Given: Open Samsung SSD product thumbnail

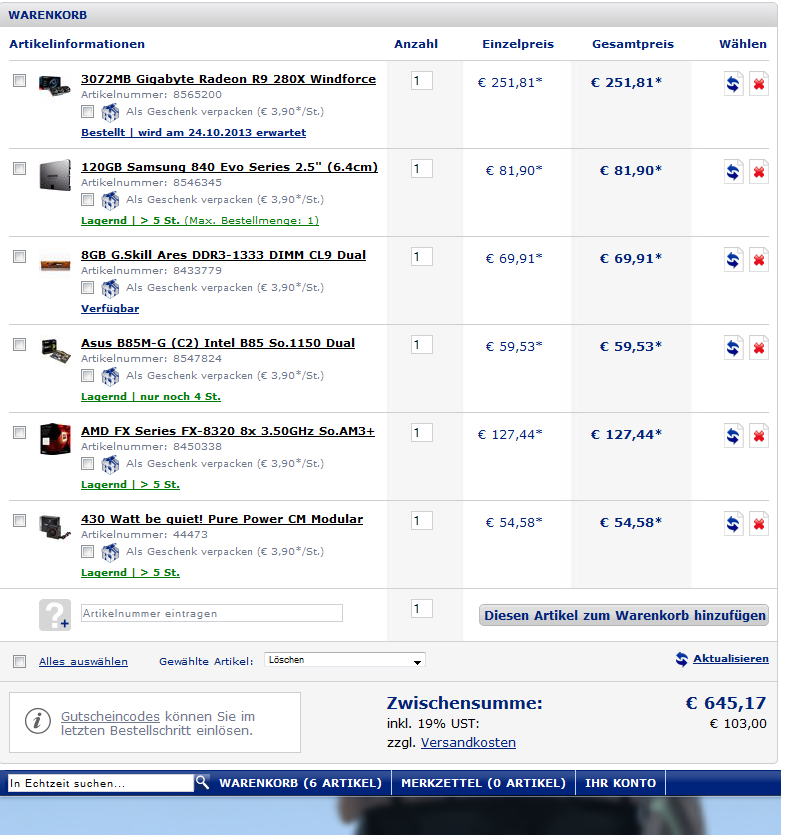Looking at the screenshot, I should coord(55,174).
